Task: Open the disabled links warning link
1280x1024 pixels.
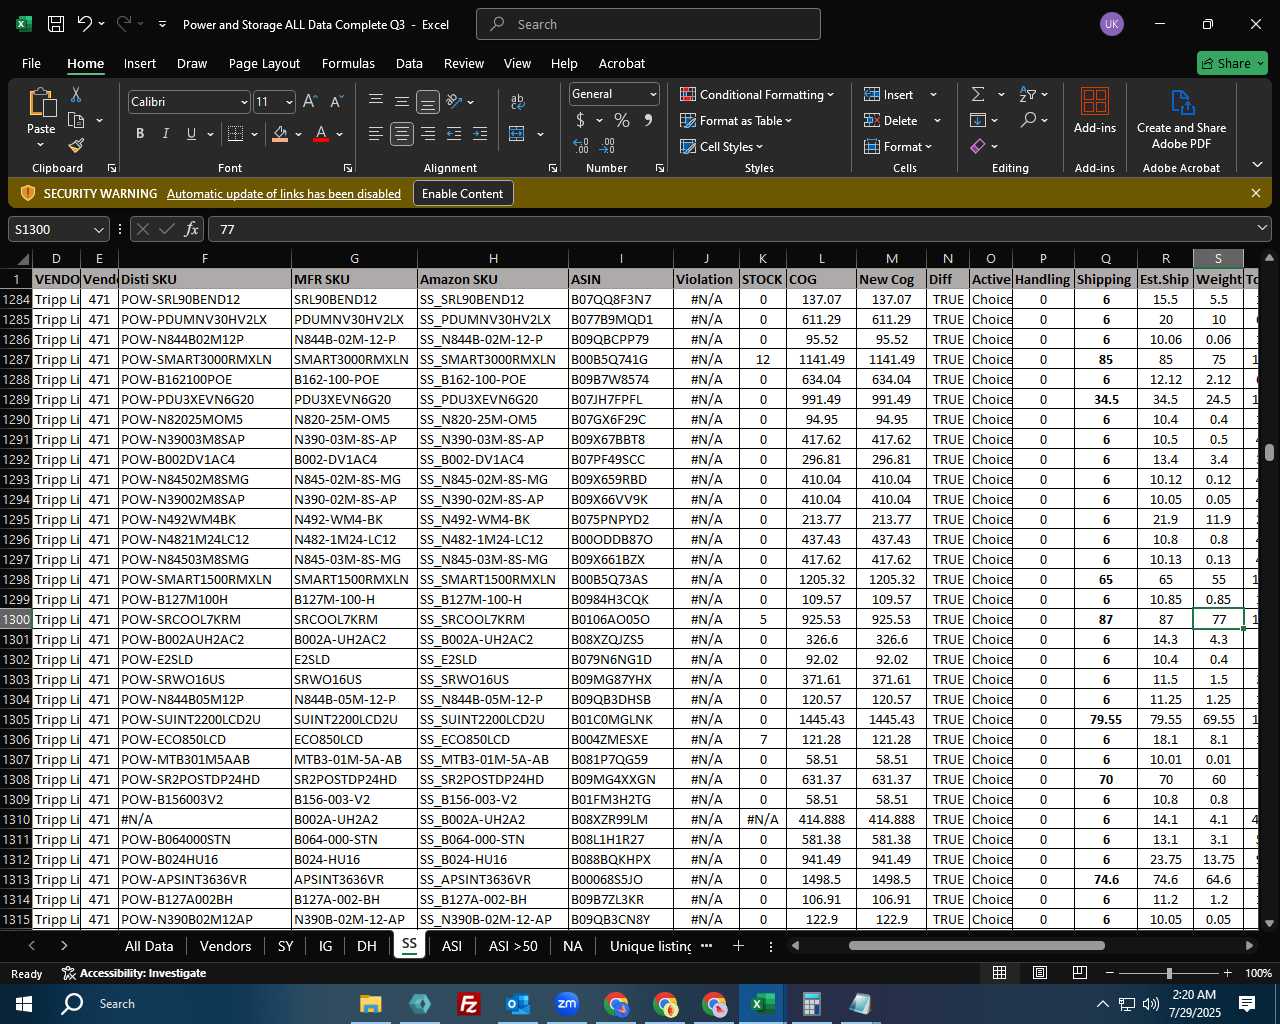Action: point(284,194)
